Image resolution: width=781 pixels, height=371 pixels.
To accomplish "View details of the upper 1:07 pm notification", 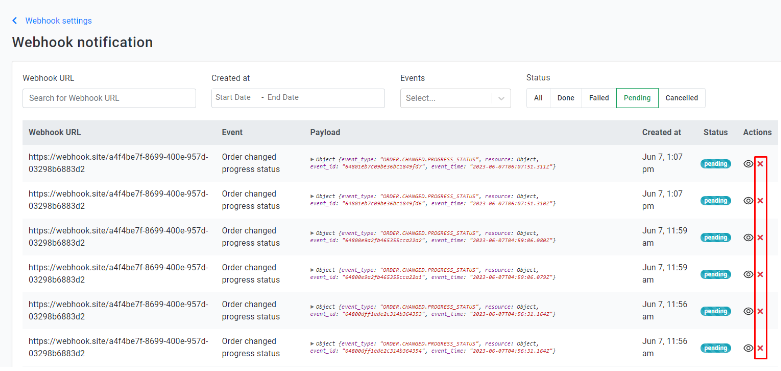I will pos(748,164).
